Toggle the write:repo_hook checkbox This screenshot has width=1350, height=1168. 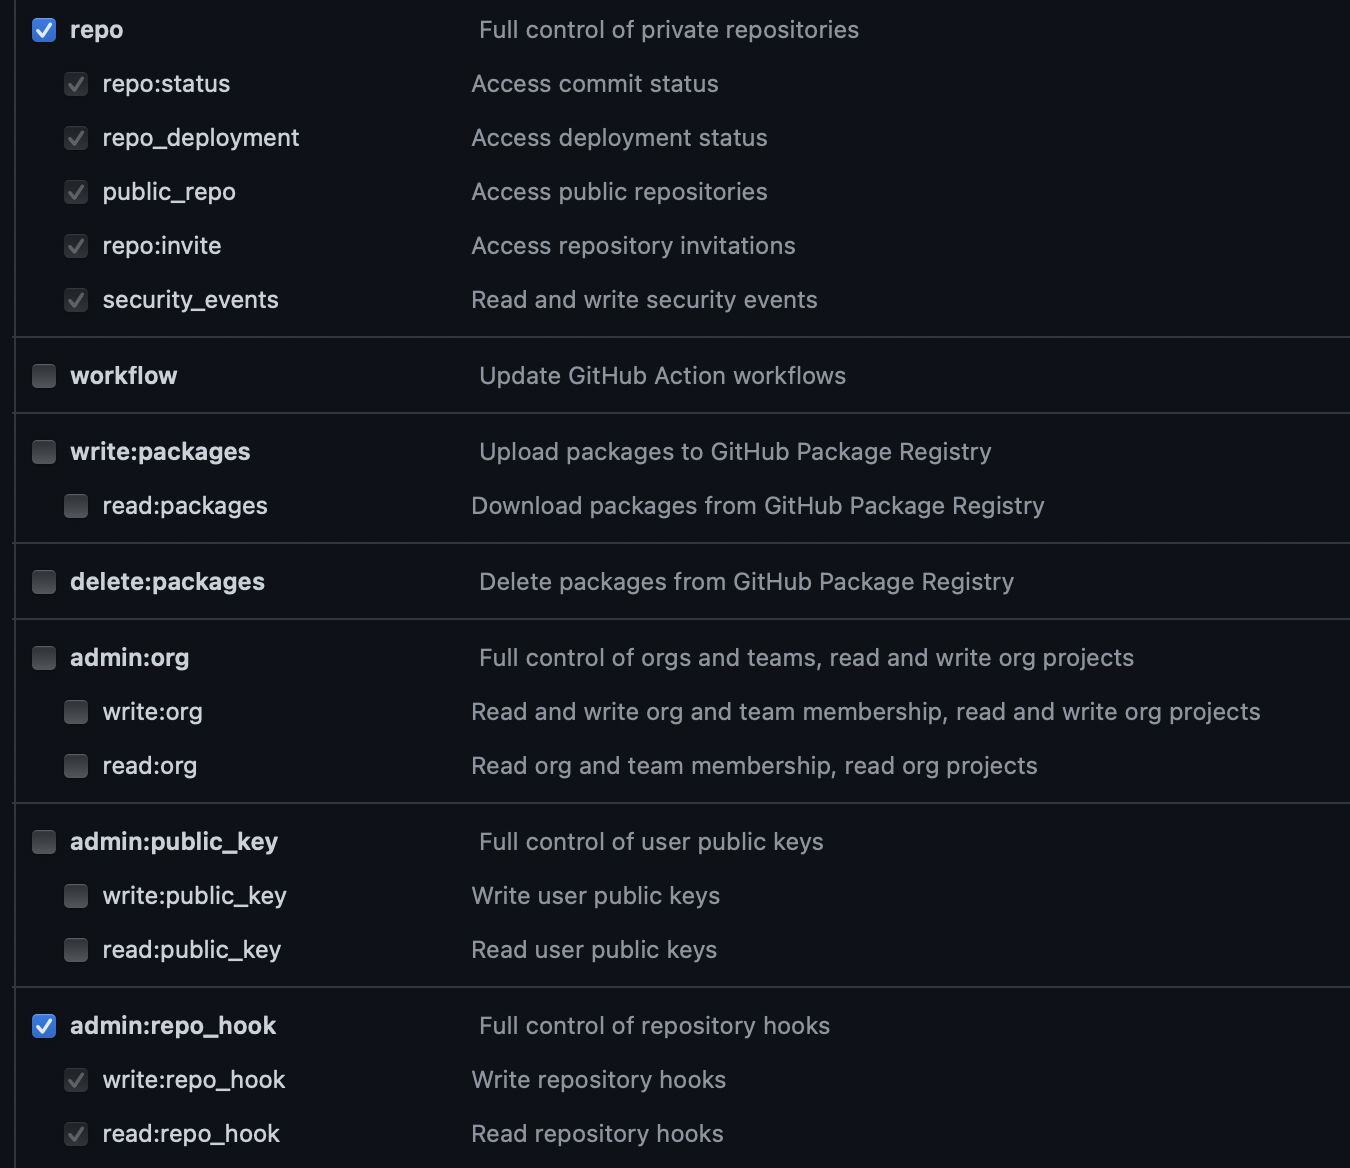click(76, 1080)
